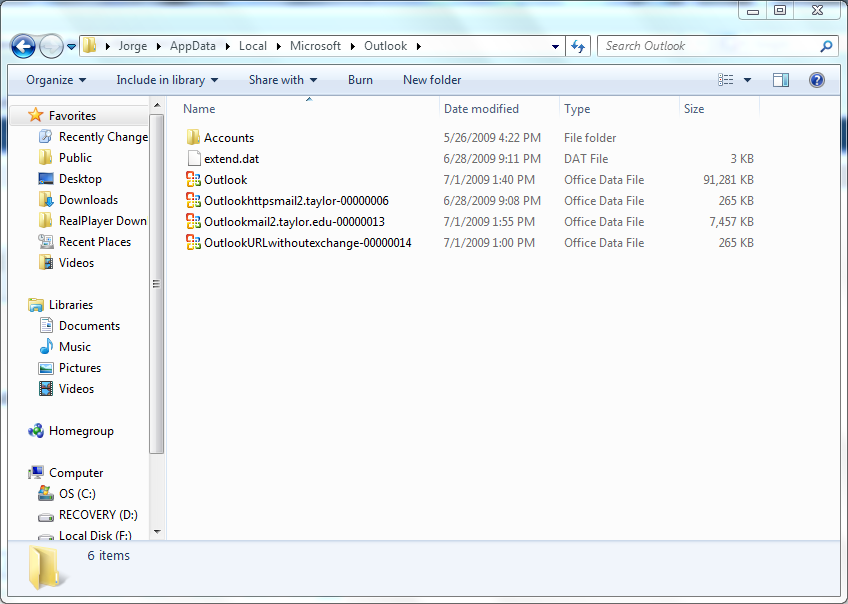Viewport: 848px width, 604px height.
Task: Open Recent Places in Favorites
Action: click(95, 242)
